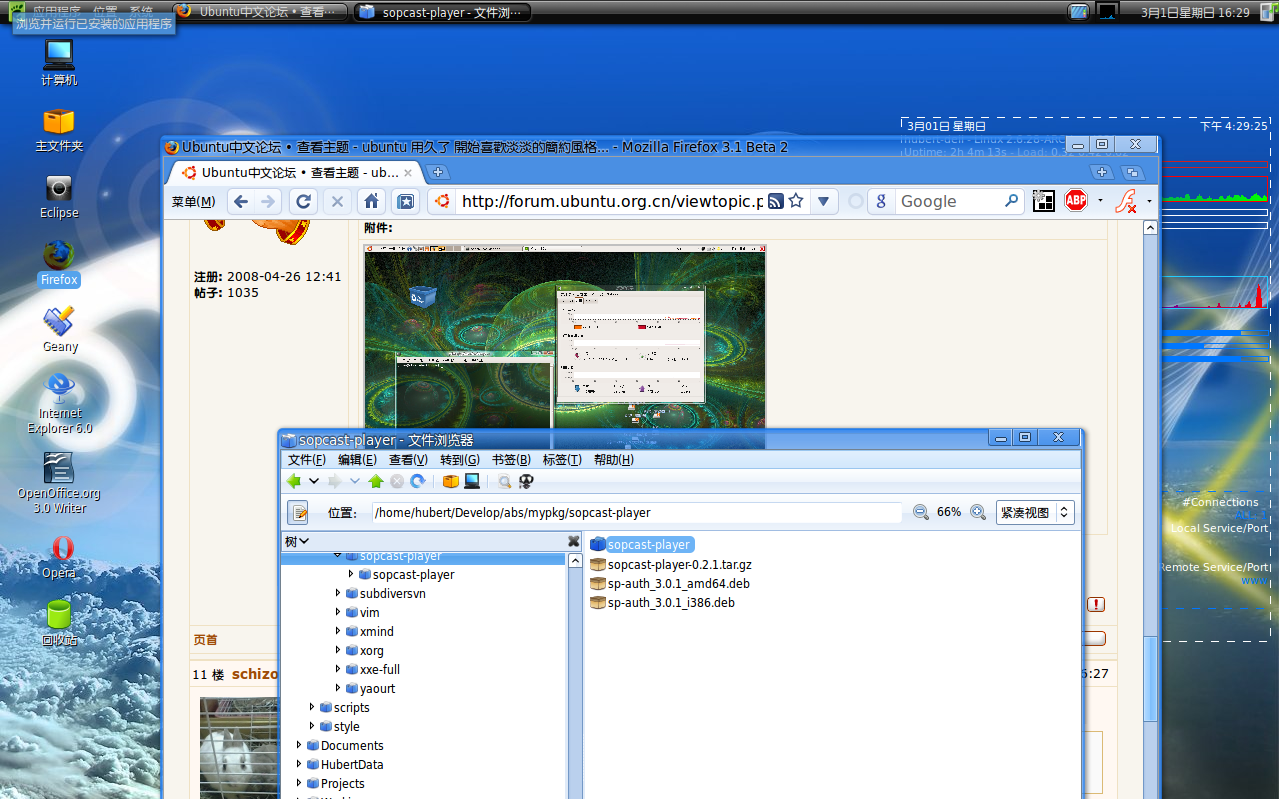Zoom out the file browser view

[921, 512]
